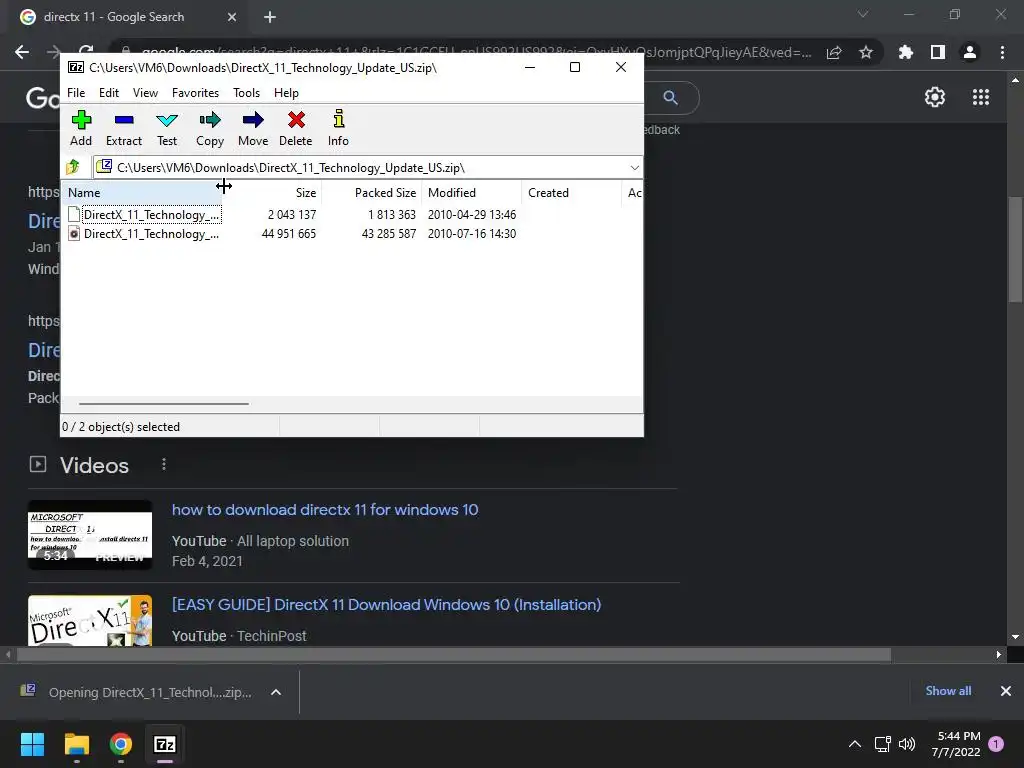
Task: Open the notification badge by the clock
Action: (x=996, y=744)
